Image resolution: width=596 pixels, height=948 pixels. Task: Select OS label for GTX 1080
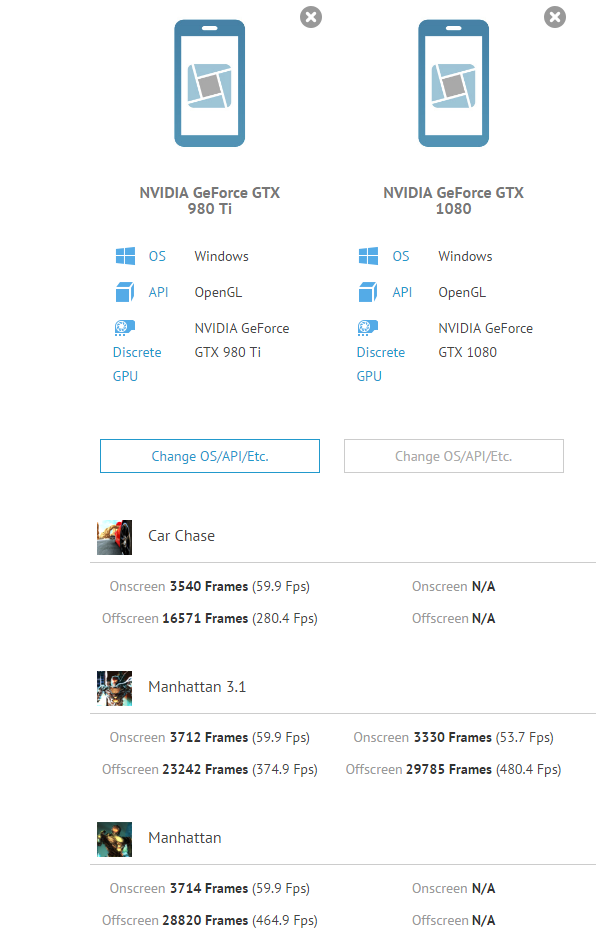point(401,256)
